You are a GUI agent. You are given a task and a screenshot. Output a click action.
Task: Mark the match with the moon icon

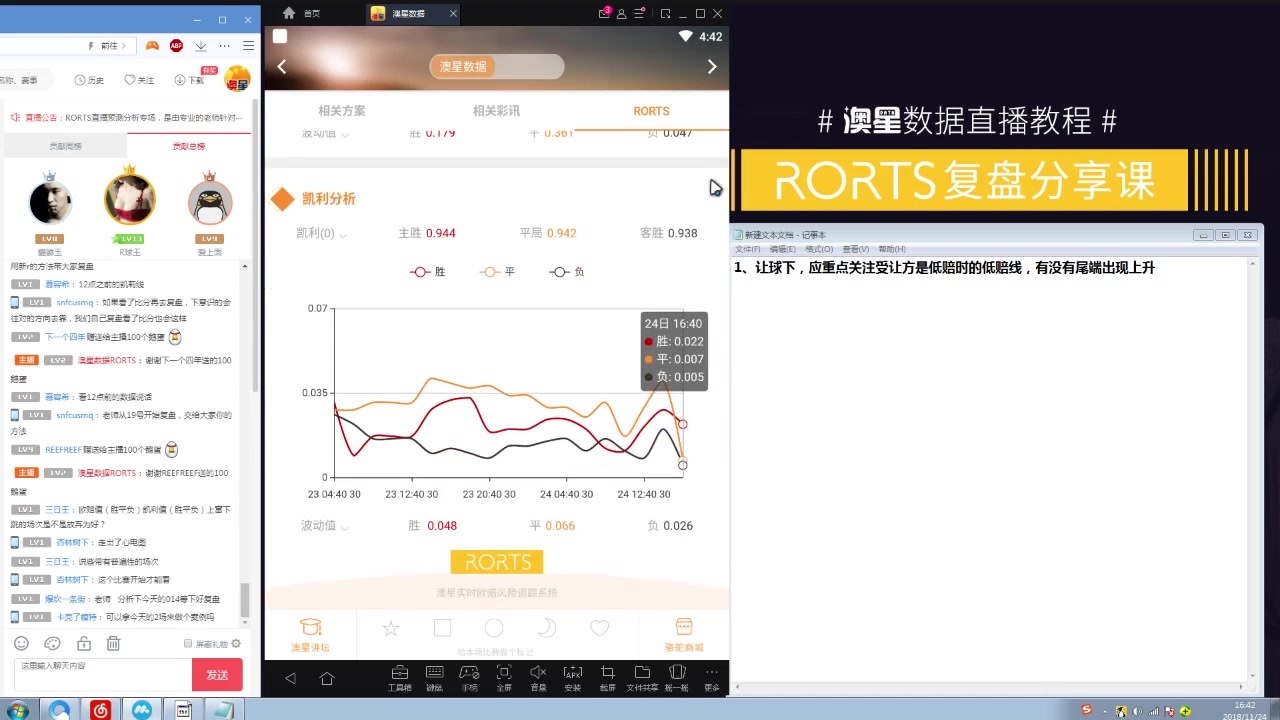(546, 628)
